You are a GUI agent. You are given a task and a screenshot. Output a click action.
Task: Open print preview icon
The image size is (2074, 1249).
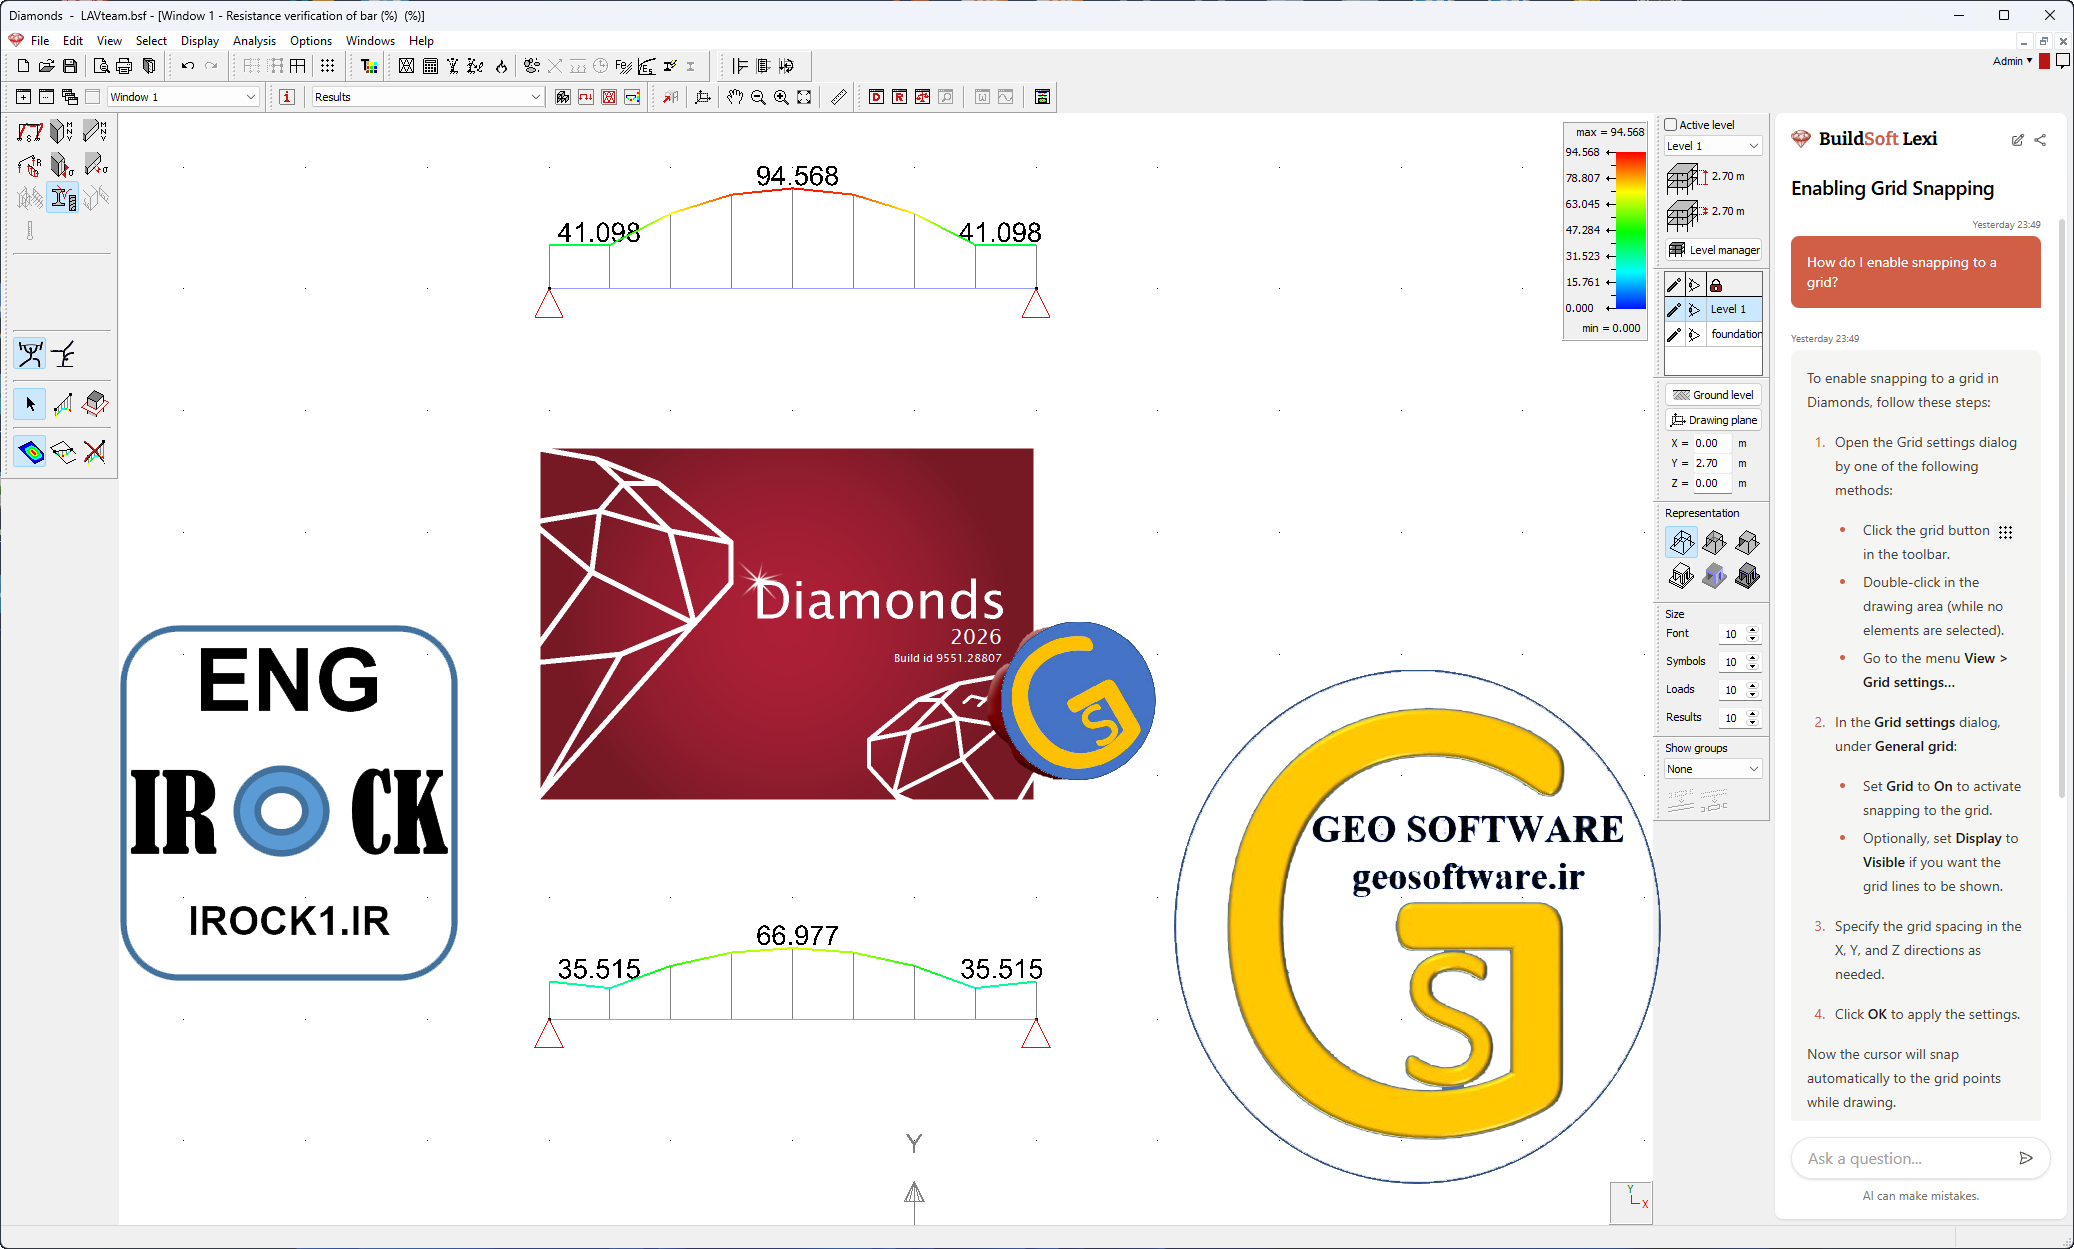(x=101, y=66)
